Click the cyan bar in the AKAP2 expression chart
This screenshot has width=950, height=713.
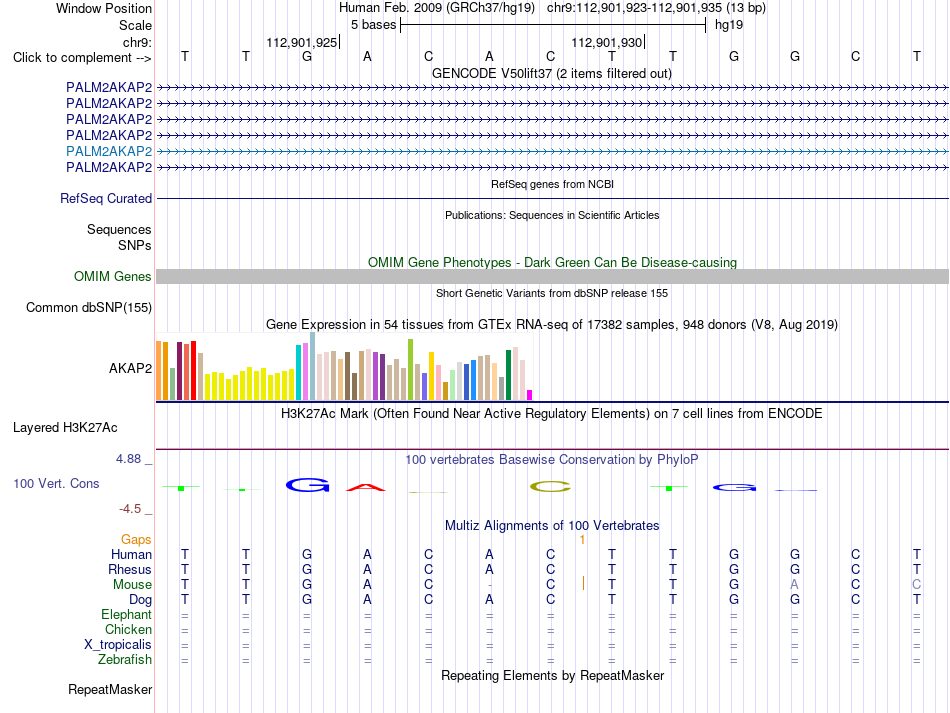tap(298, 373)
